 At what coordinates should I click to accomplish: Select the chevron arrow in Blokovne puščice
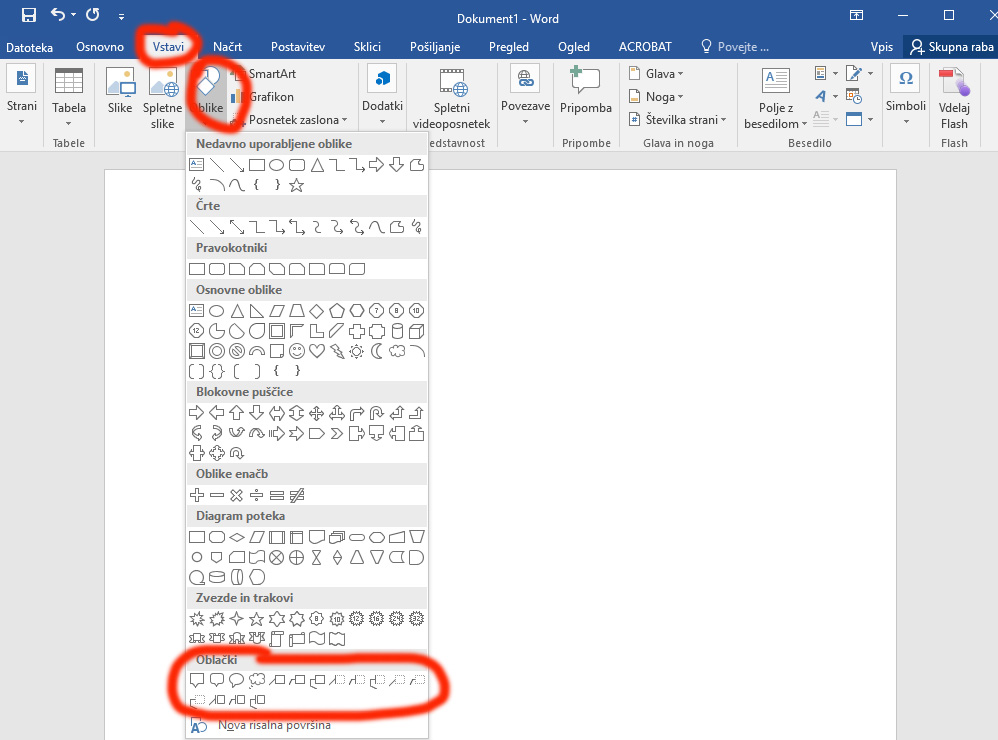click(x=337, y=433)
